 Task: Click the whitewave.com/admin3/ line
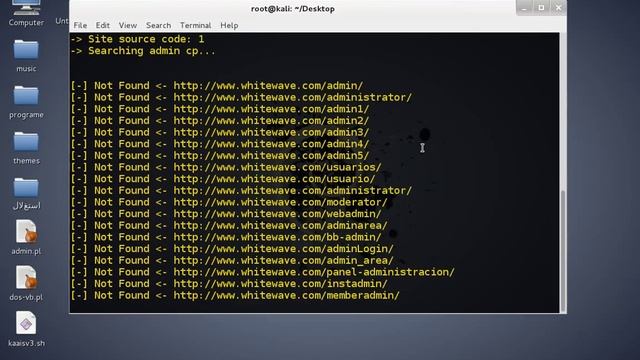point(220,132)
